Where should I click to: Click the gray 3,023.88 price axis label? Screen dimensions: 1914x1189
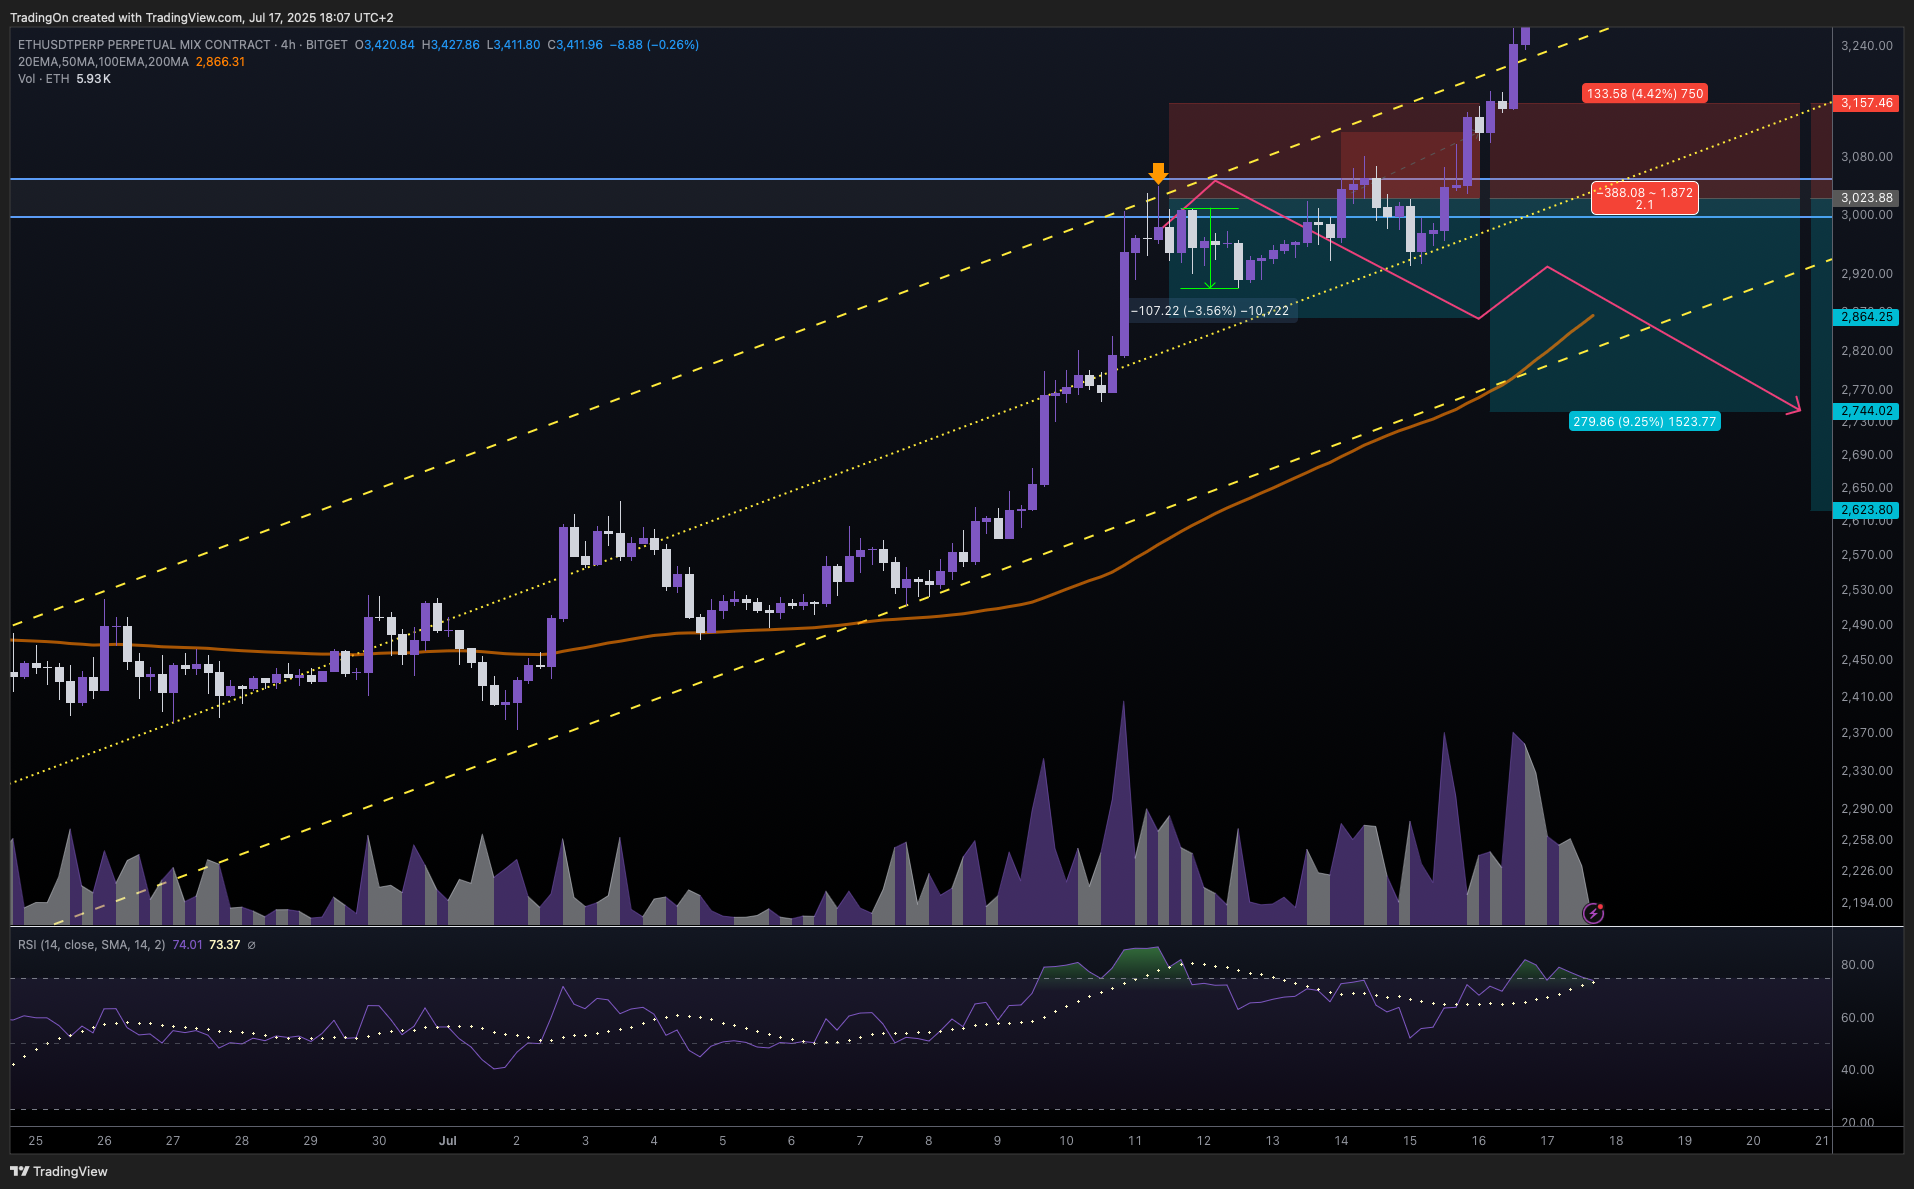(x=1866, y=198)
